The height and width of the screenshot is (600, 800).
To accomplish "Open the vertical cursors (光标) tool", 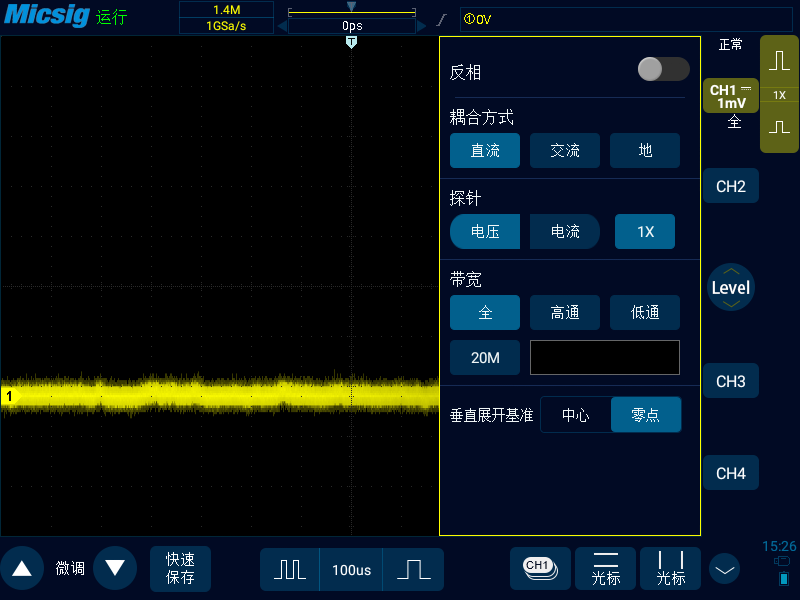I will point(670,568).
